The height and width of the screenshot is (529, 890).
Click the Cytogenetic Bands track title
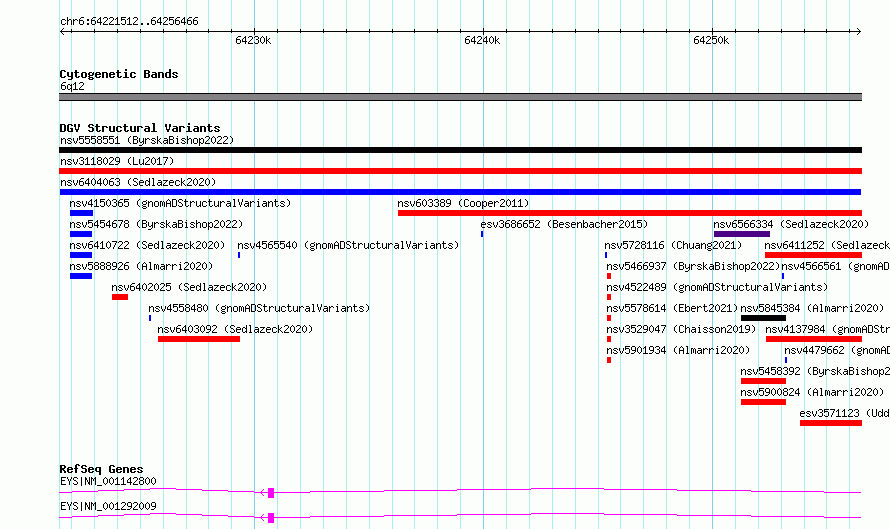point(119,74)
